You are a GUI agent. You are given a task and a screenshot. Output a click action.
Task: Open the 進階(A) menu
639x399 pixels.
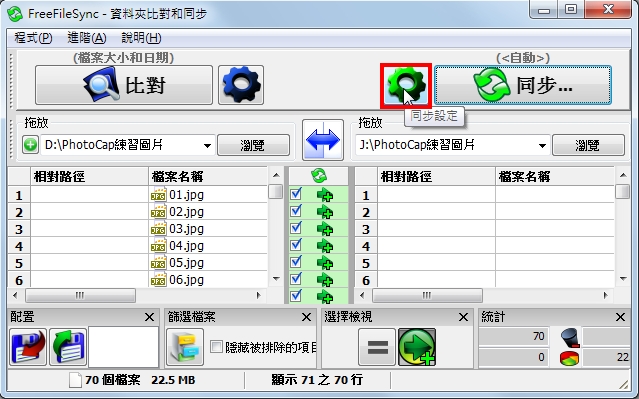tap(87, 38)
